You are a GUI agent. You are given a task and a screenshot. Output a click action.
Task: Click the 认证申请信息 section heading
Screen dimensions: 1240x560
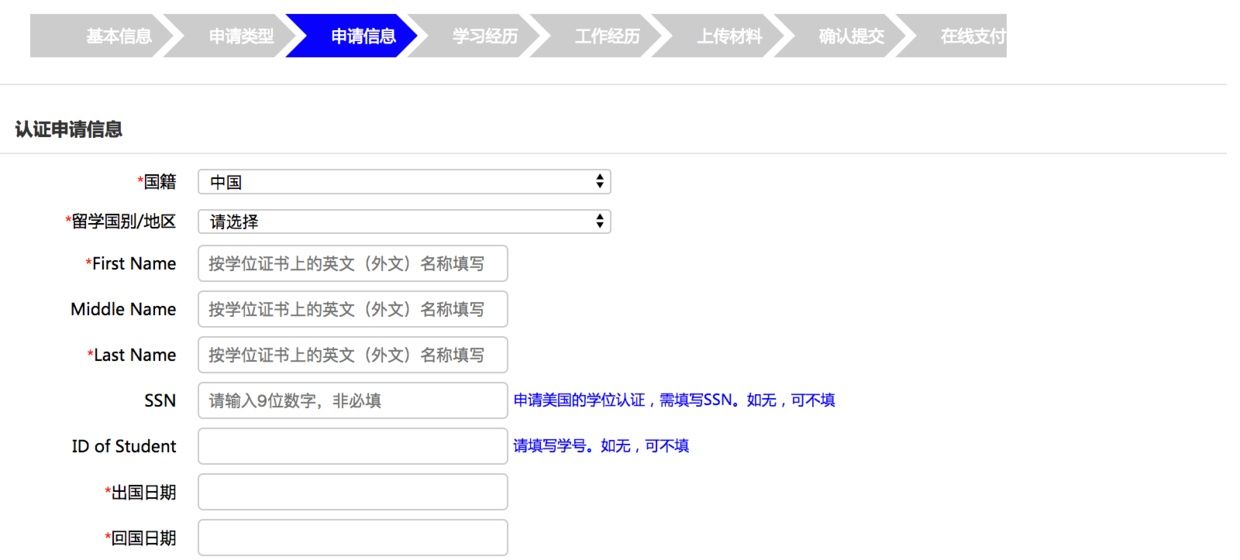click(68, 129)
